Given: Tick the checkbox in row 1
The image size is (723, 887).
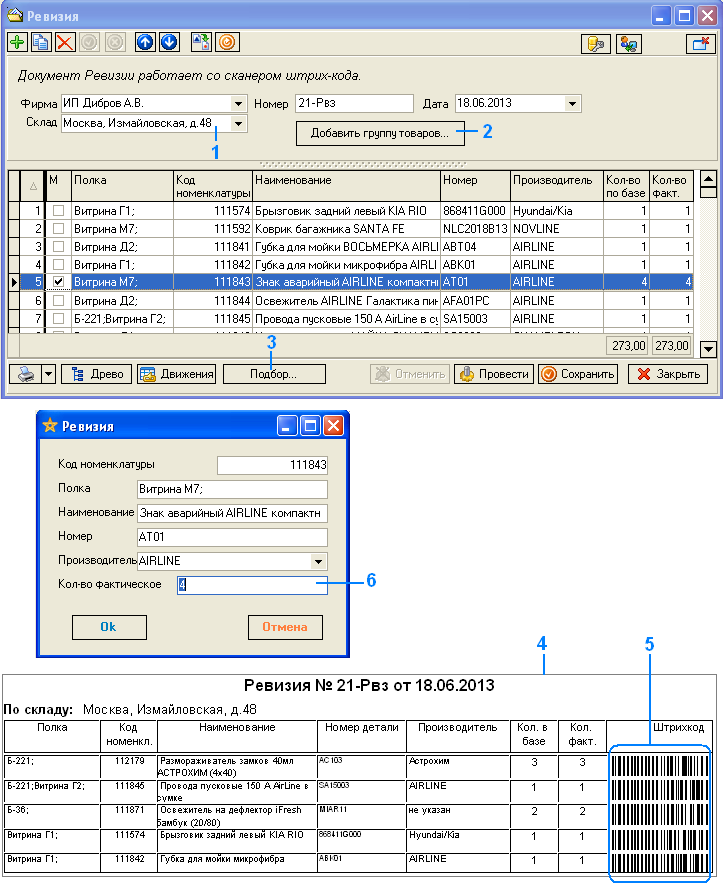Looking at the screenshot, I should tap(58, 211).
